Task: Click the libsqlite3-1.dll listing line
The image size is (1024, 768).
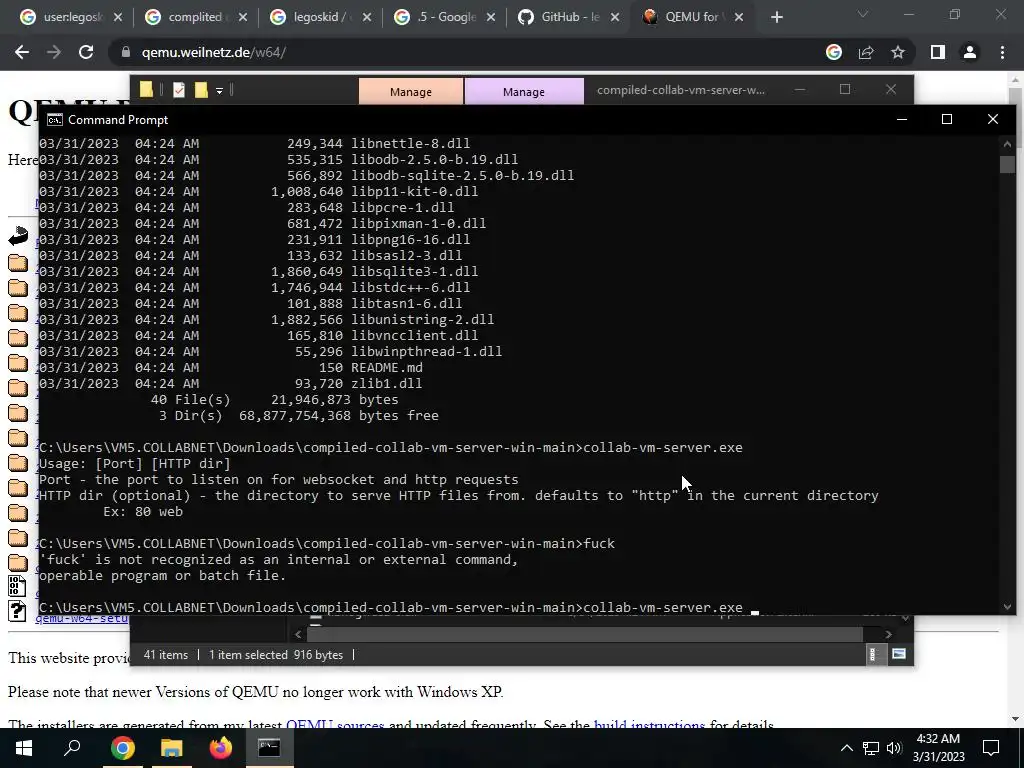Action: pyautogui.click(x=259, y=272)
